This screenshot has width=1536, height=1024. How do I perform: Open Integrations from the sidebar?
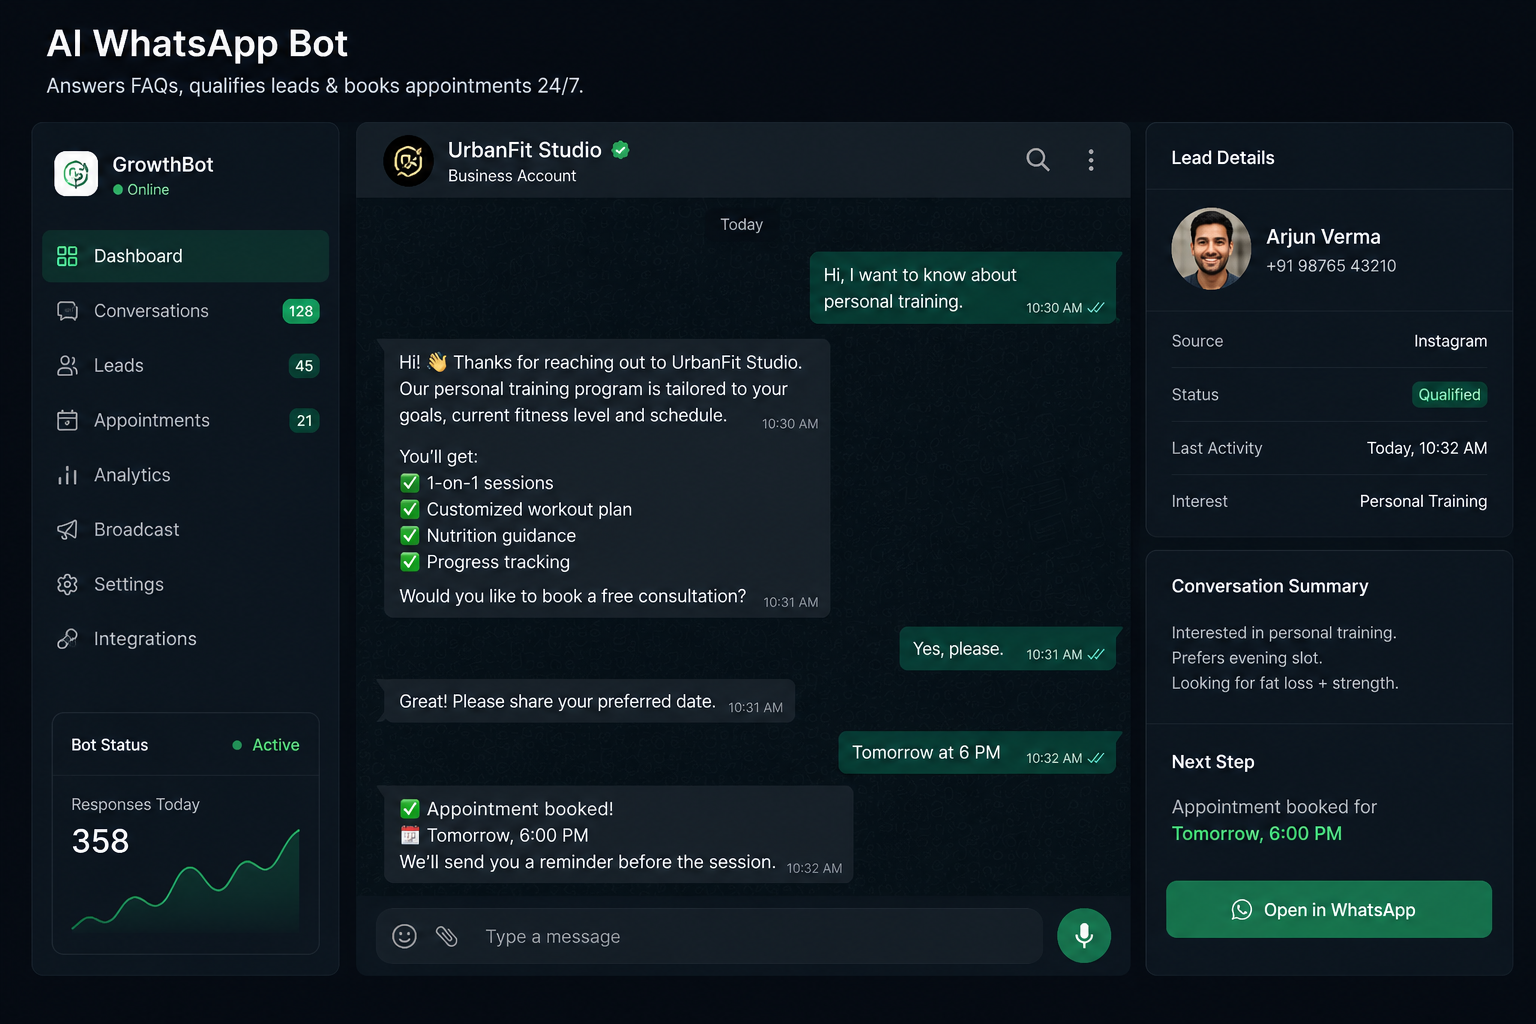pyautogui.click(x=185, y=639)
